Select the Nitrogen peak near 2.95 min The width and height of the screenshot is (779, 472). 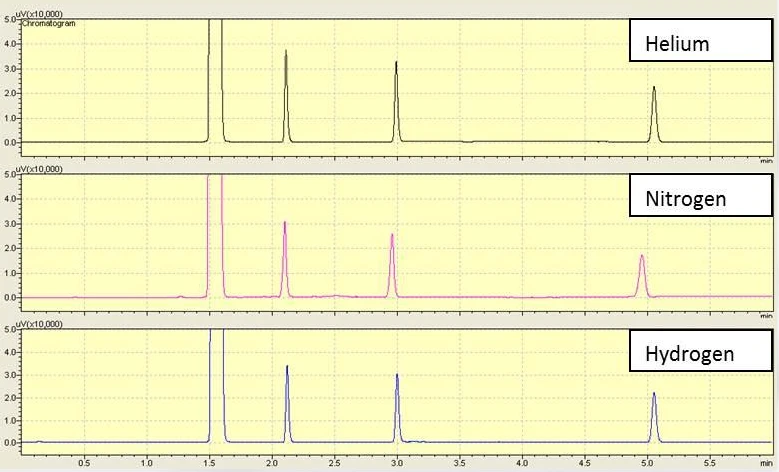(392, 265)
